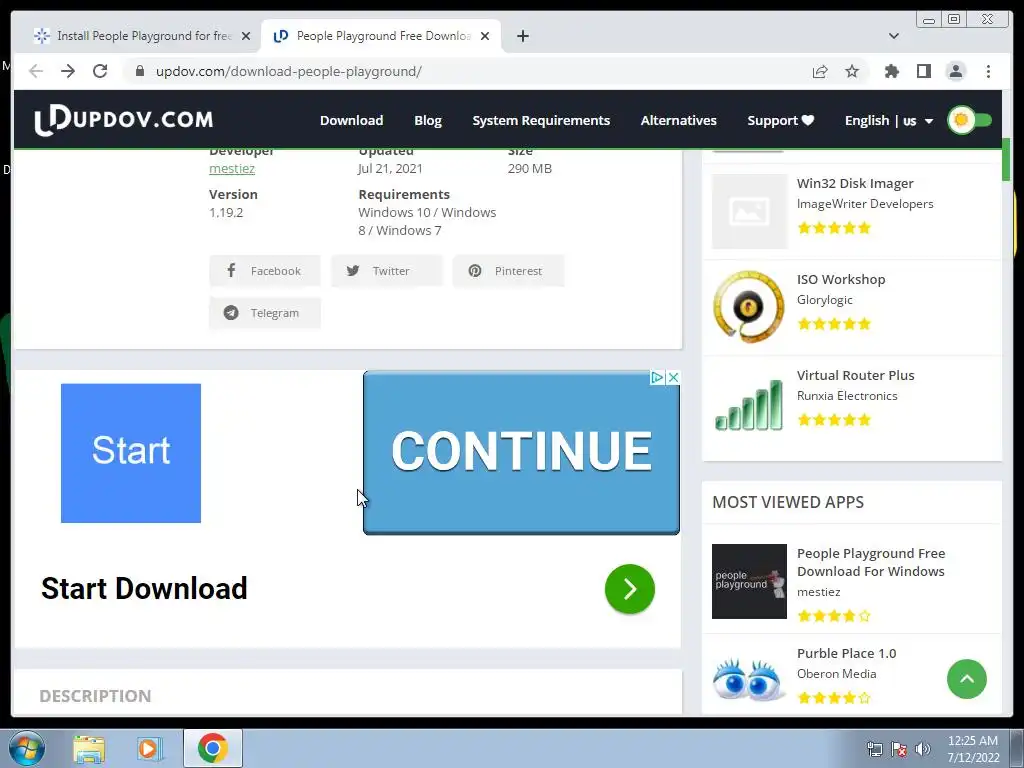1024x768 pixels.
Task: Click the page vertical scrollbar thumb
Action: 1006,159
